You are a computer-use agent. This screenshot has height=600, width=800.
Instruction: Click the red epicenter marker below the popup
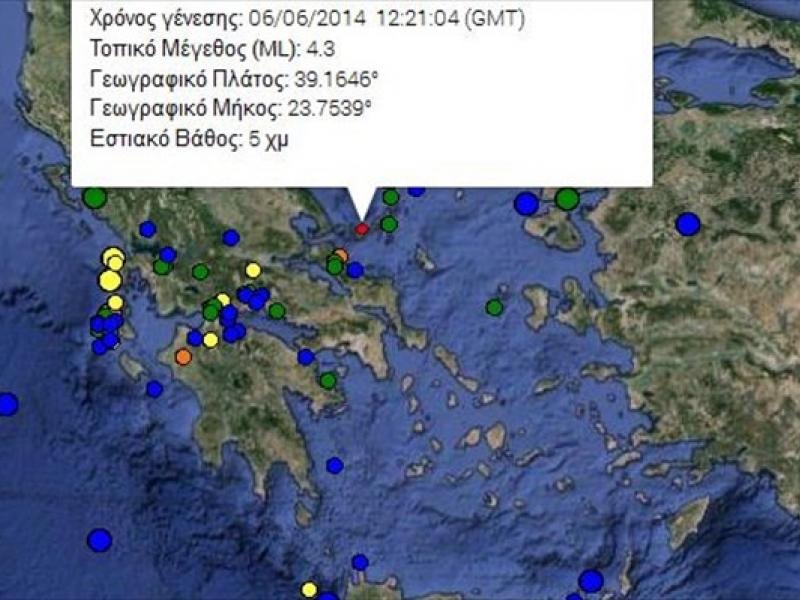coord(362,229)
